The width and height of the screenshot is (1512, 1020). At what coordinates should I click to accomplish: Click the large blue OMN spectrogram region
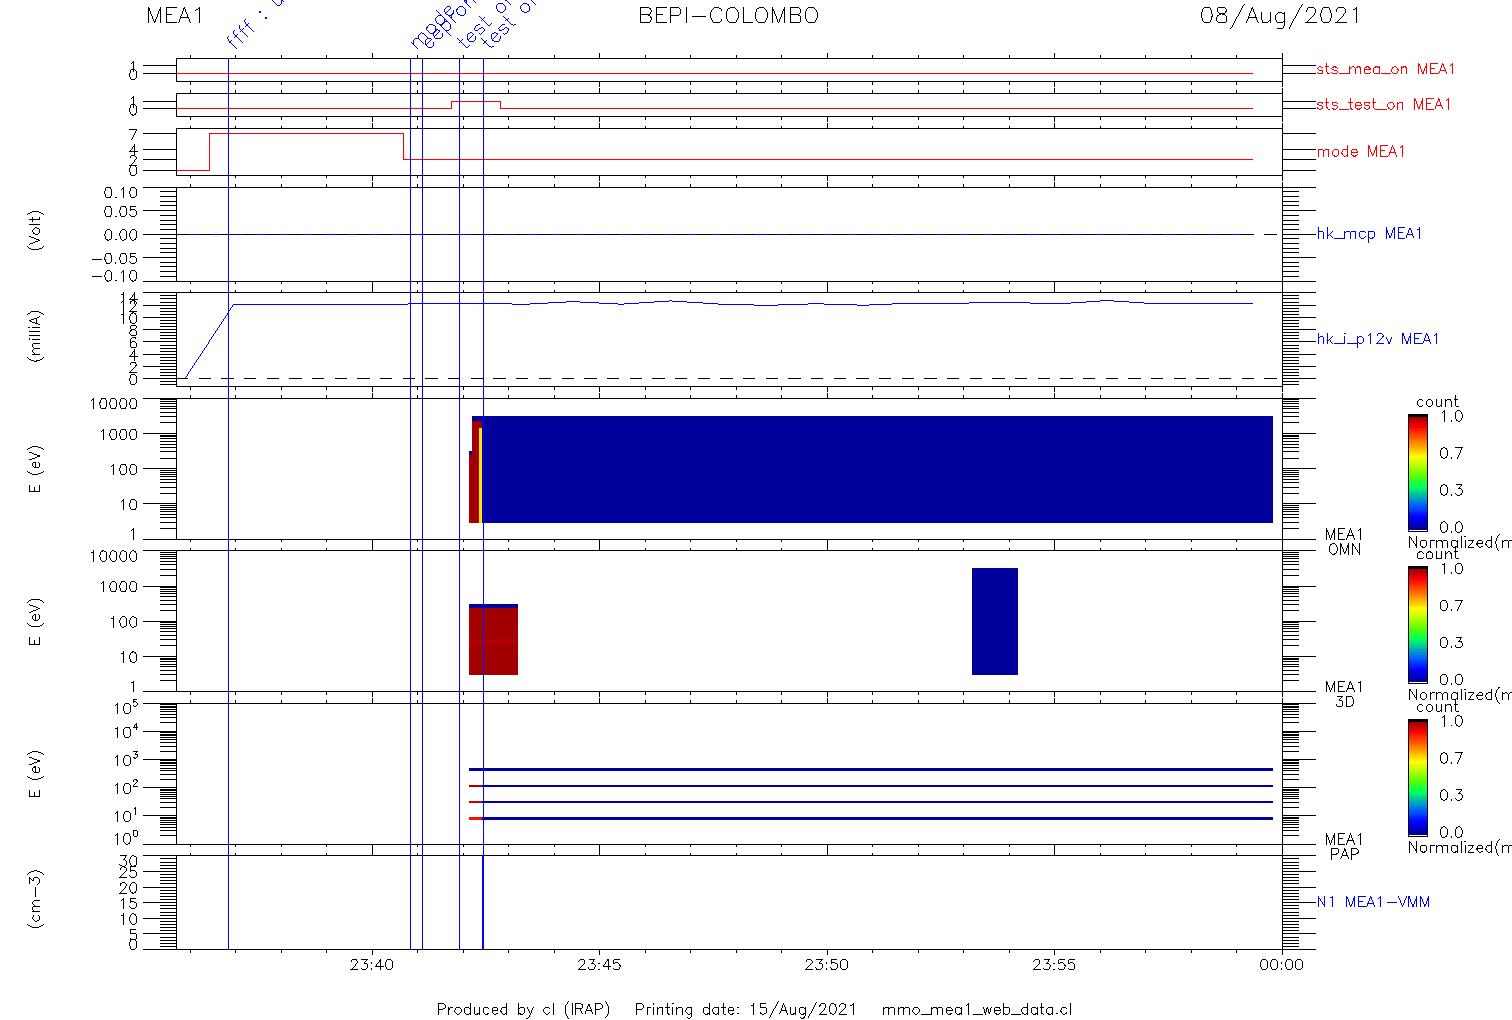tap(876, 469)
